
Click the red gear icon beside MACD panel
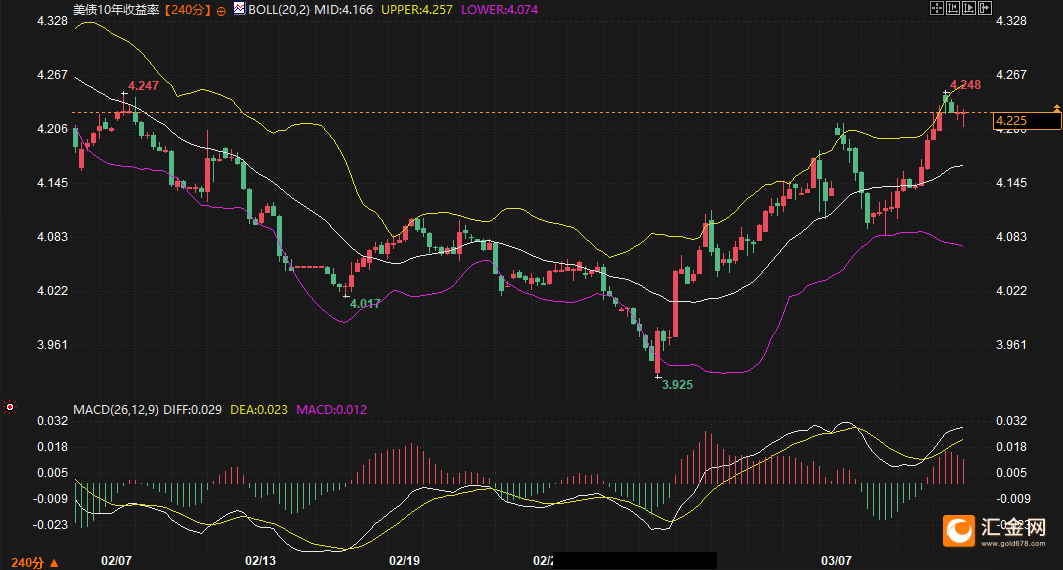tap(9, 407)
